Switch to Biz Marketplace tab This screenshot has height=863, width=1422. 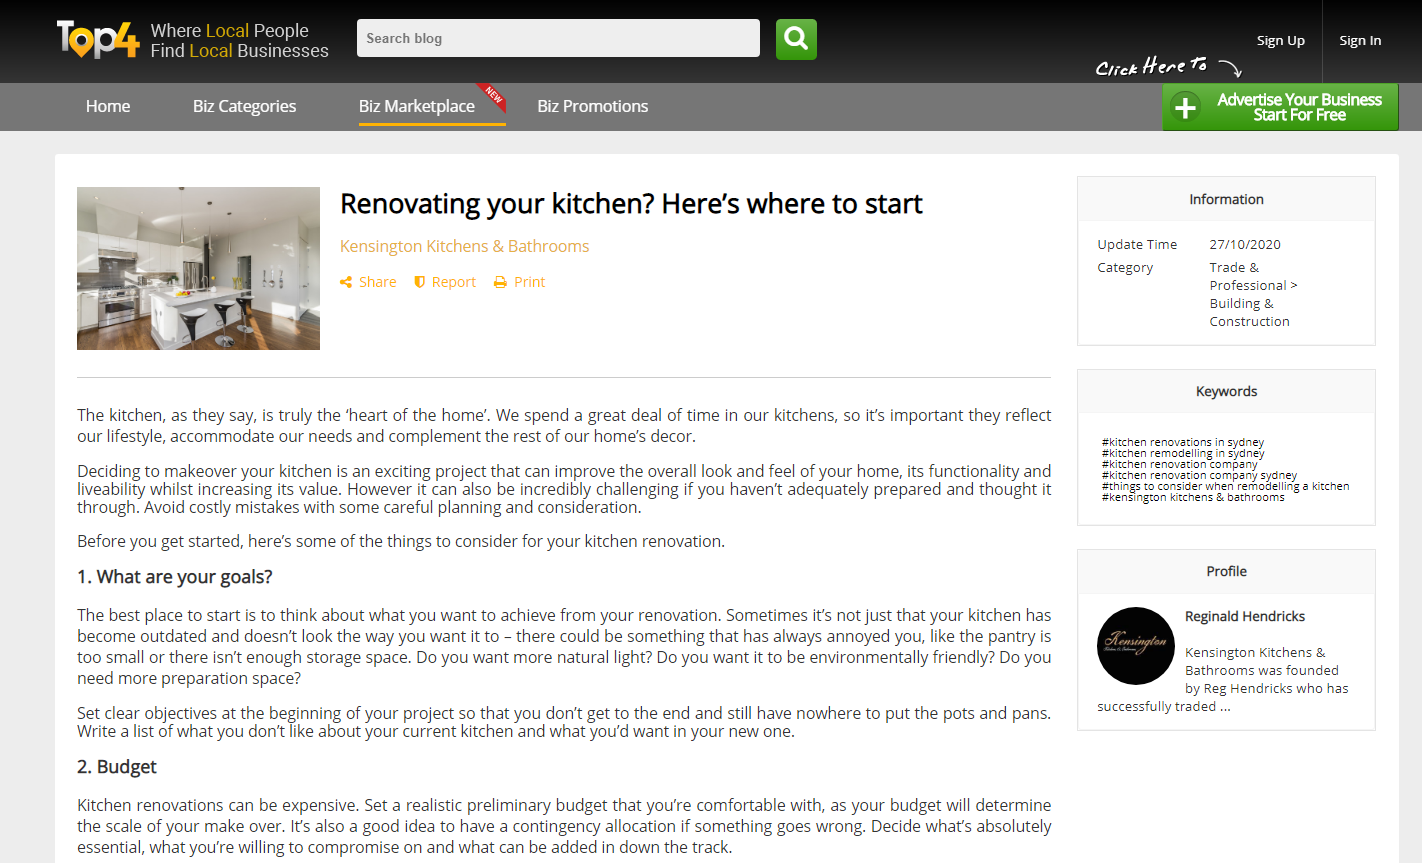417,106
